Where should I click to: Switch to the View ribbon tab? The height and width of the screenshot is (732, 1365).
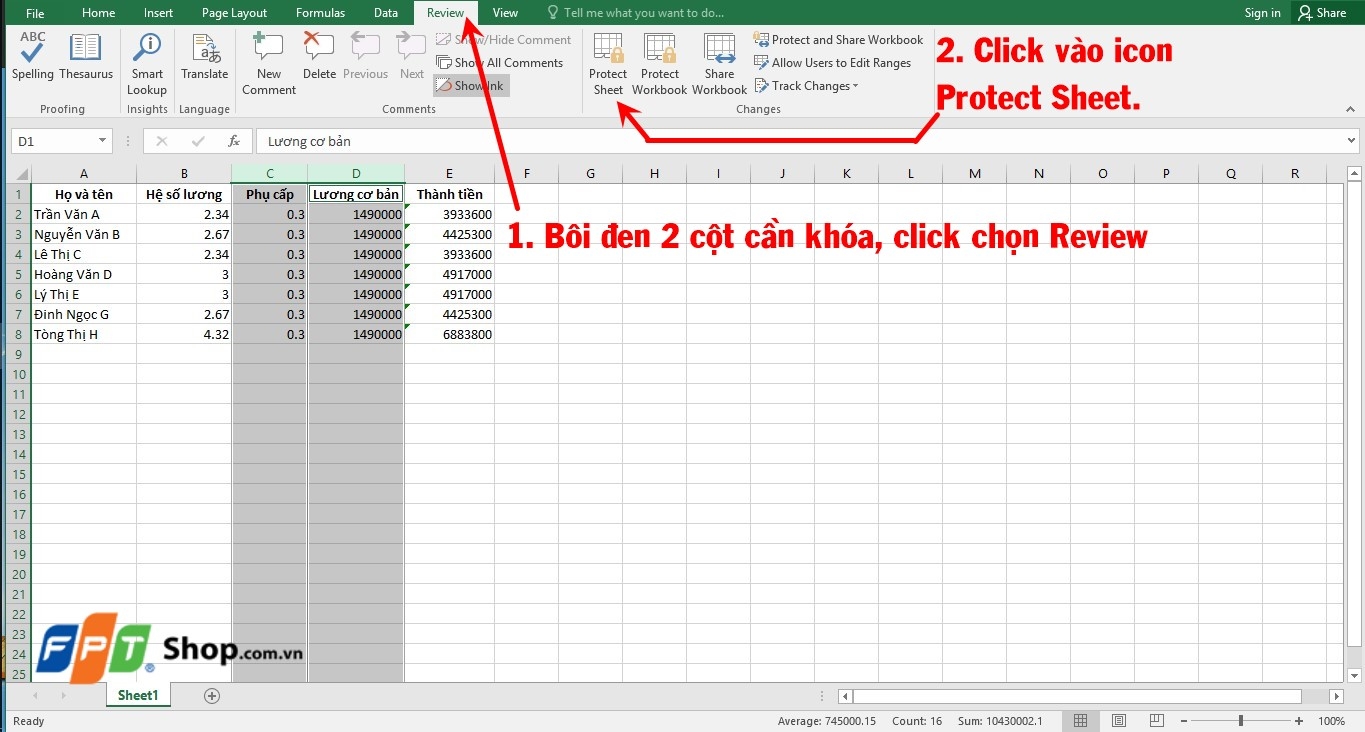pos(505,12)
